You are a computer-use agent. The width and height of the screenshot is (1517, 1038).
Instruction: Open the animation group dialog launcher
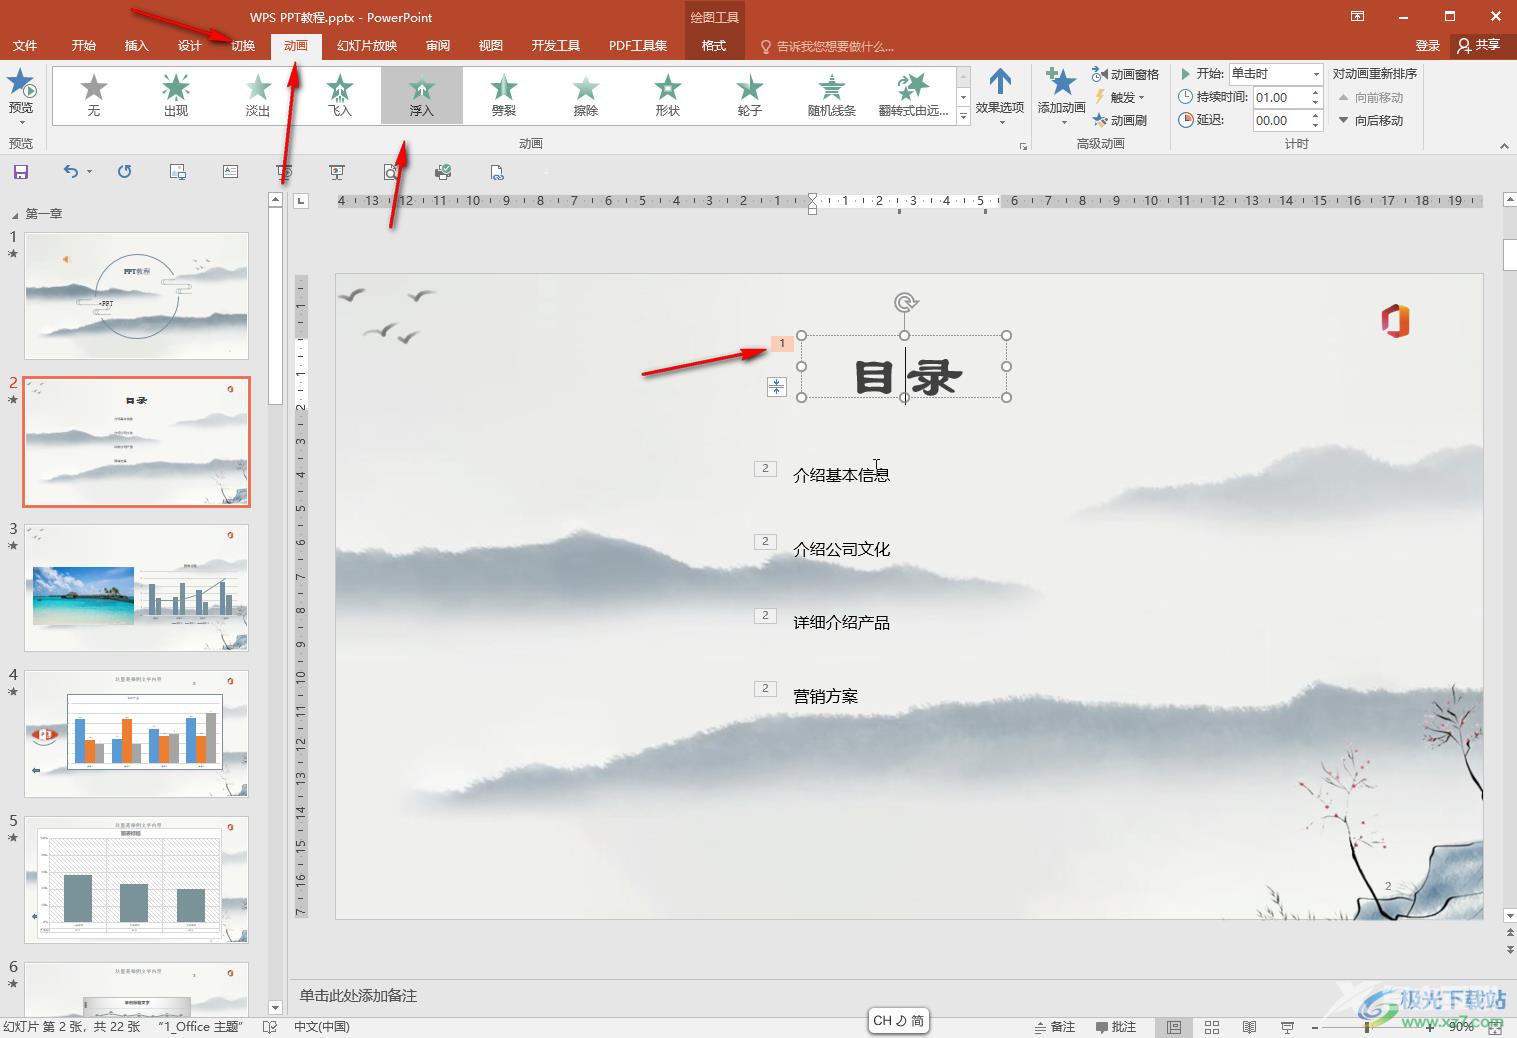1023,146
